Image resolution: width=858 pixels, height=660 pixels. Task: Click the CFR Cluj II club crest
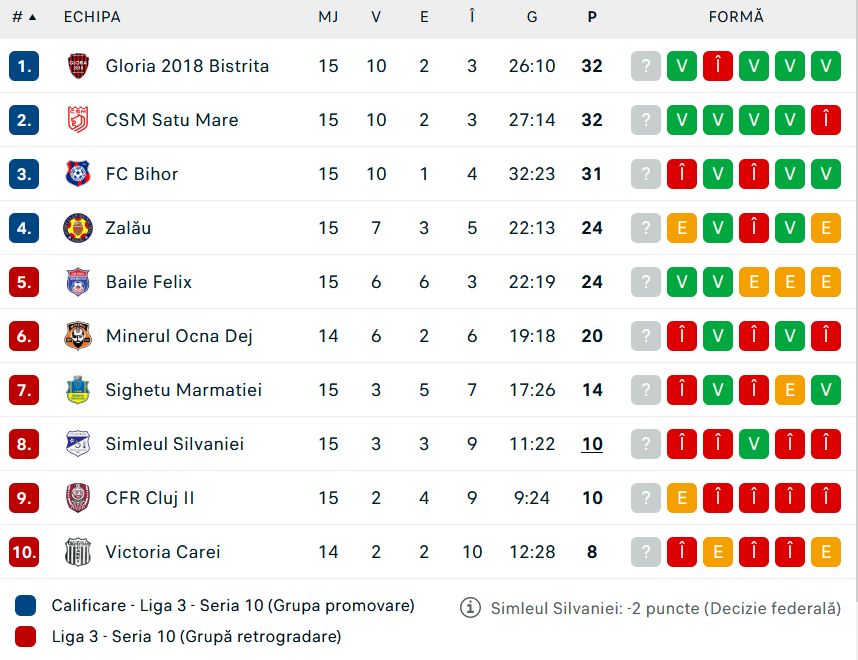pyautogui.click(x=77, y=498)
